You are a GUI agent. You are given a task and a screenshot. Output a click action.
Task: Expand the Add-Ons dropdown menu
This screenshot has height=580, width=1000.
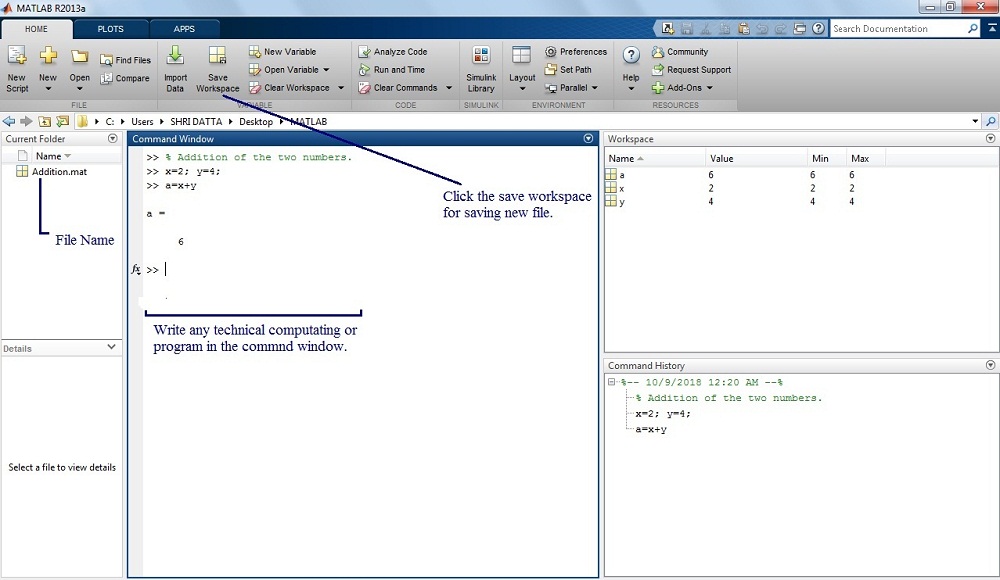point(710,88)
